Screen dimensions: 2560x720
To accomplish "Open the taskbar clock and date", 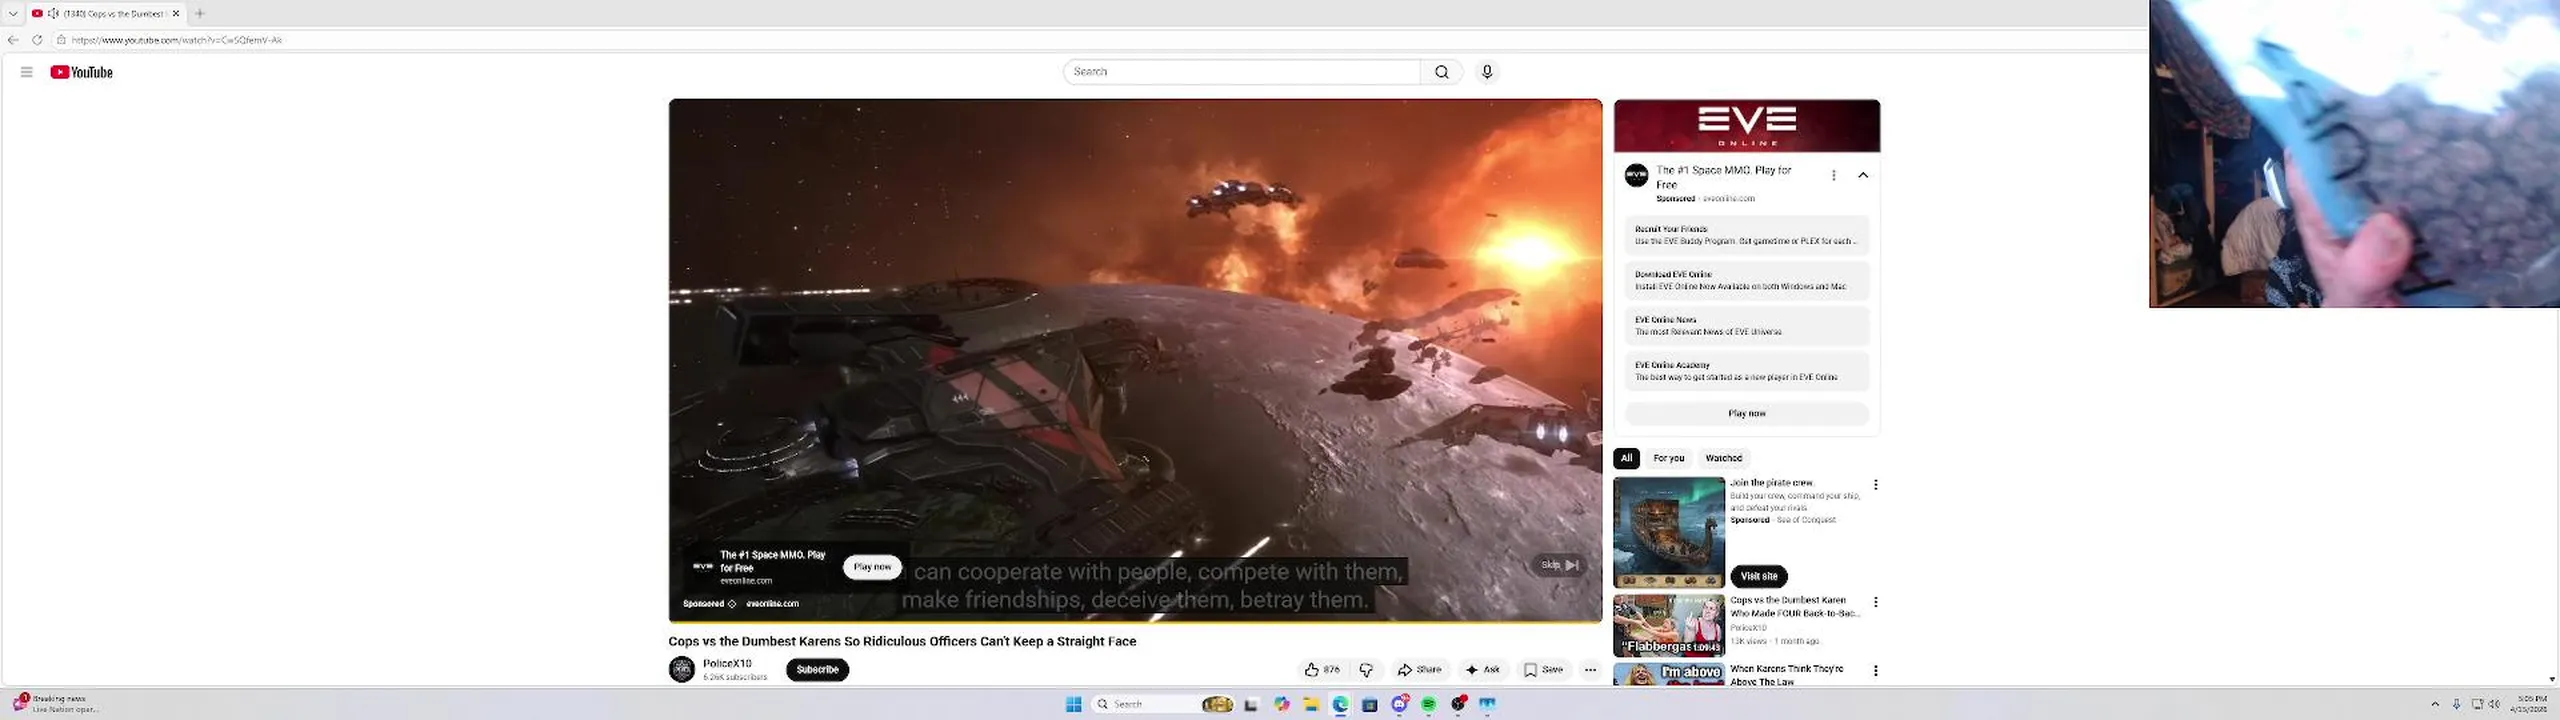I will (2530, 704).
